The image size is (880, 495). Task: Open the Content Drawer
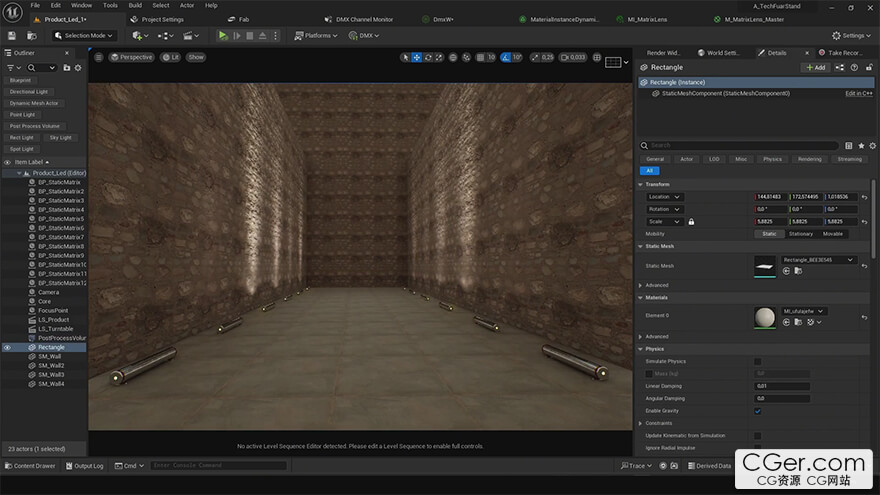click(30, 466)
